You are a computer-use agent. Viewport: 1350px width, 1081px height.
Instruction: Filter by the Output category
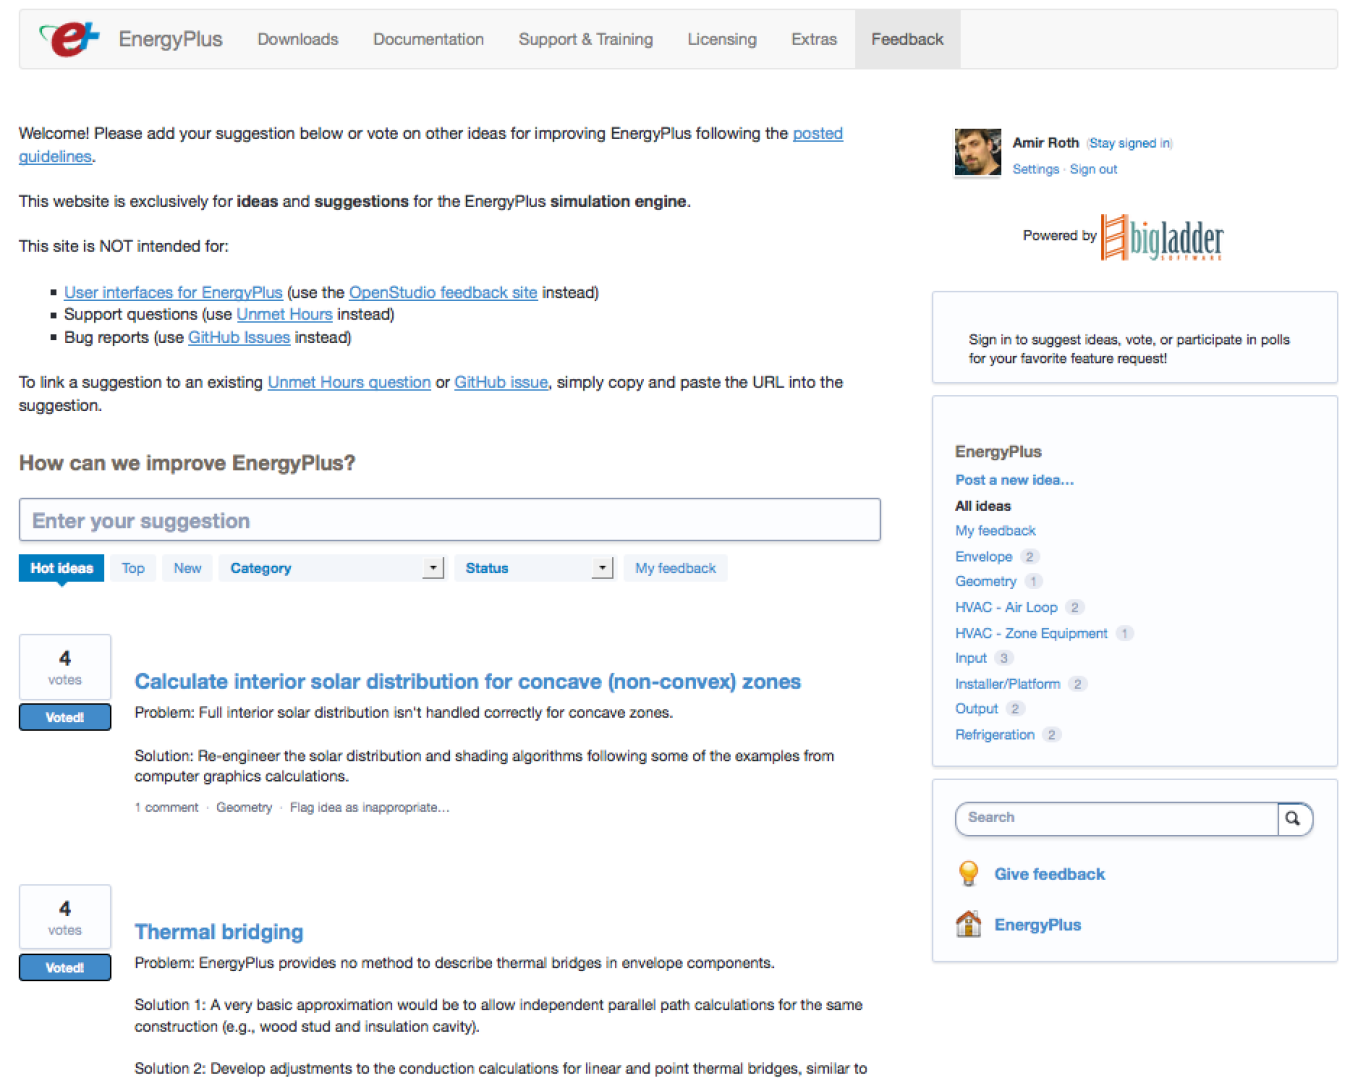click(x=976, y=708)
